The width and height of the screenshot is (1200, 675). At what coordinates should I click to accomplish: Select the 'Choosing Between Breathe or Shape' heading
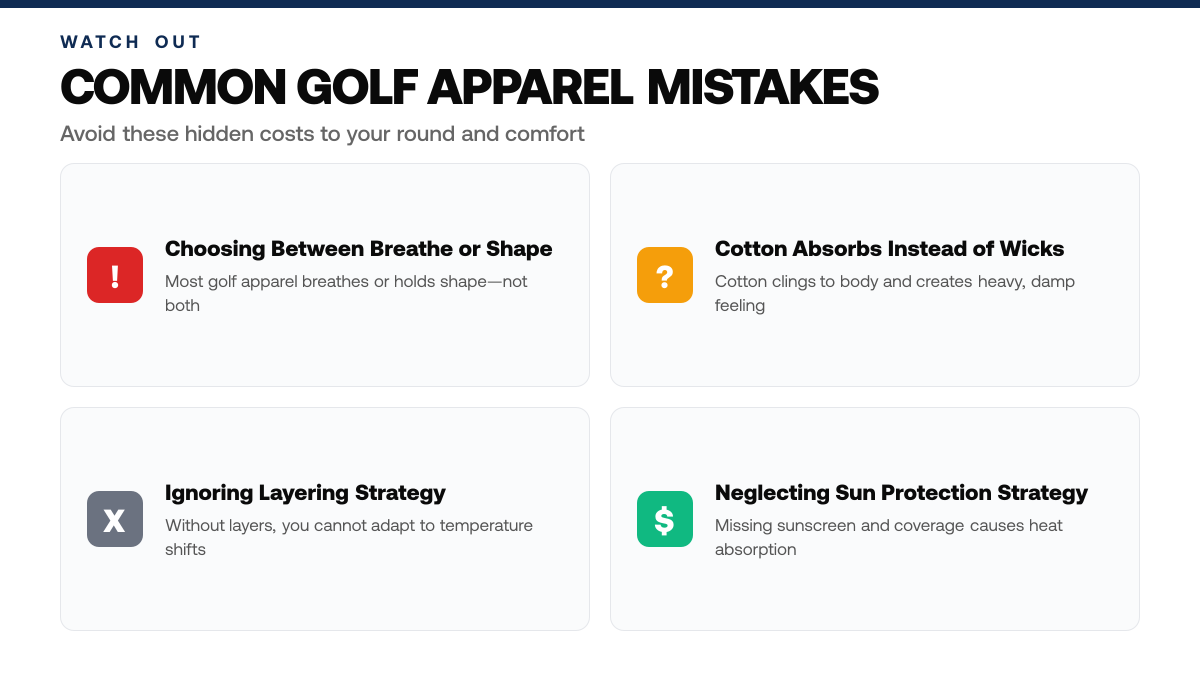point(358,249)
